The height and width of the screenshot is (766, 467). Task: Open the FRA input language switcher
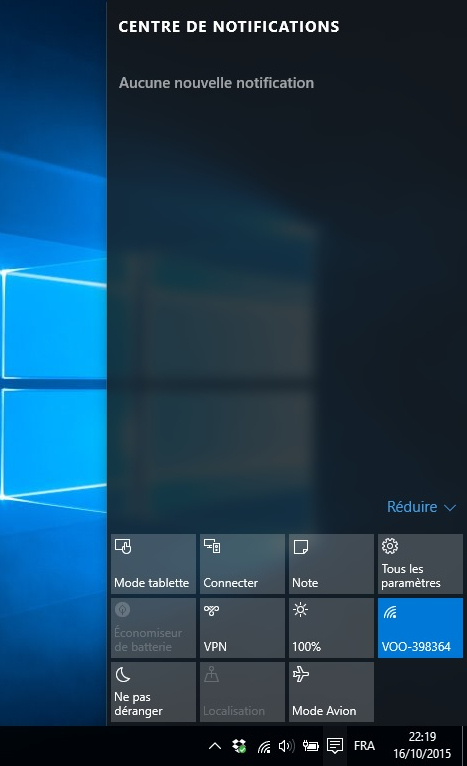(x=364, y=746)
